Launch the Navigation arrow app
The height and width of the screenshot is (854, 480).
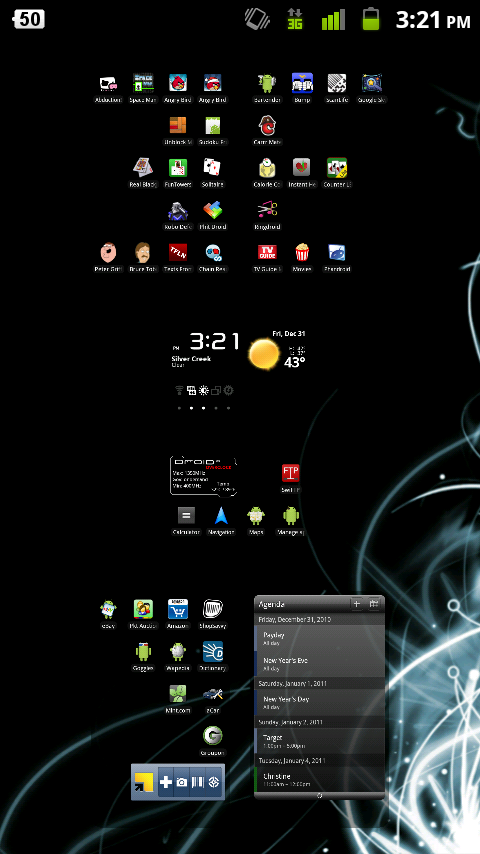pos(221,515)
